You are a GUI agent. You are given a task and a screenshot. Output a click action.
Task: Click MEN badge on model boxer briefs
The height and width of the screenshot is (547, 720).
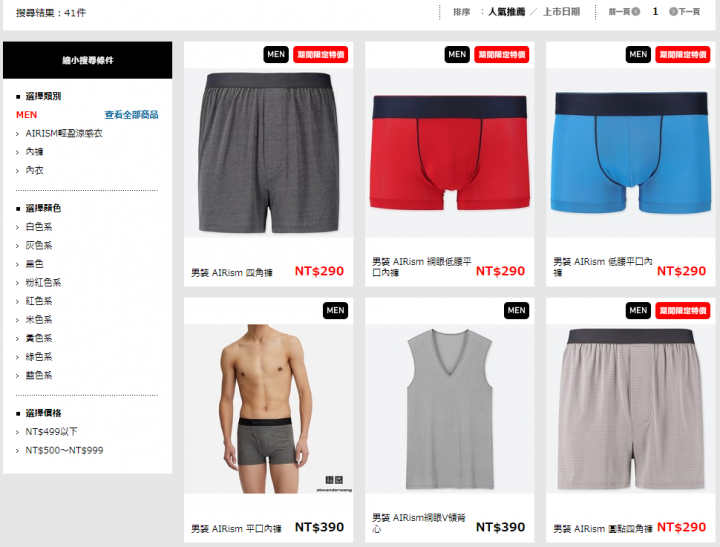[336, 310]
